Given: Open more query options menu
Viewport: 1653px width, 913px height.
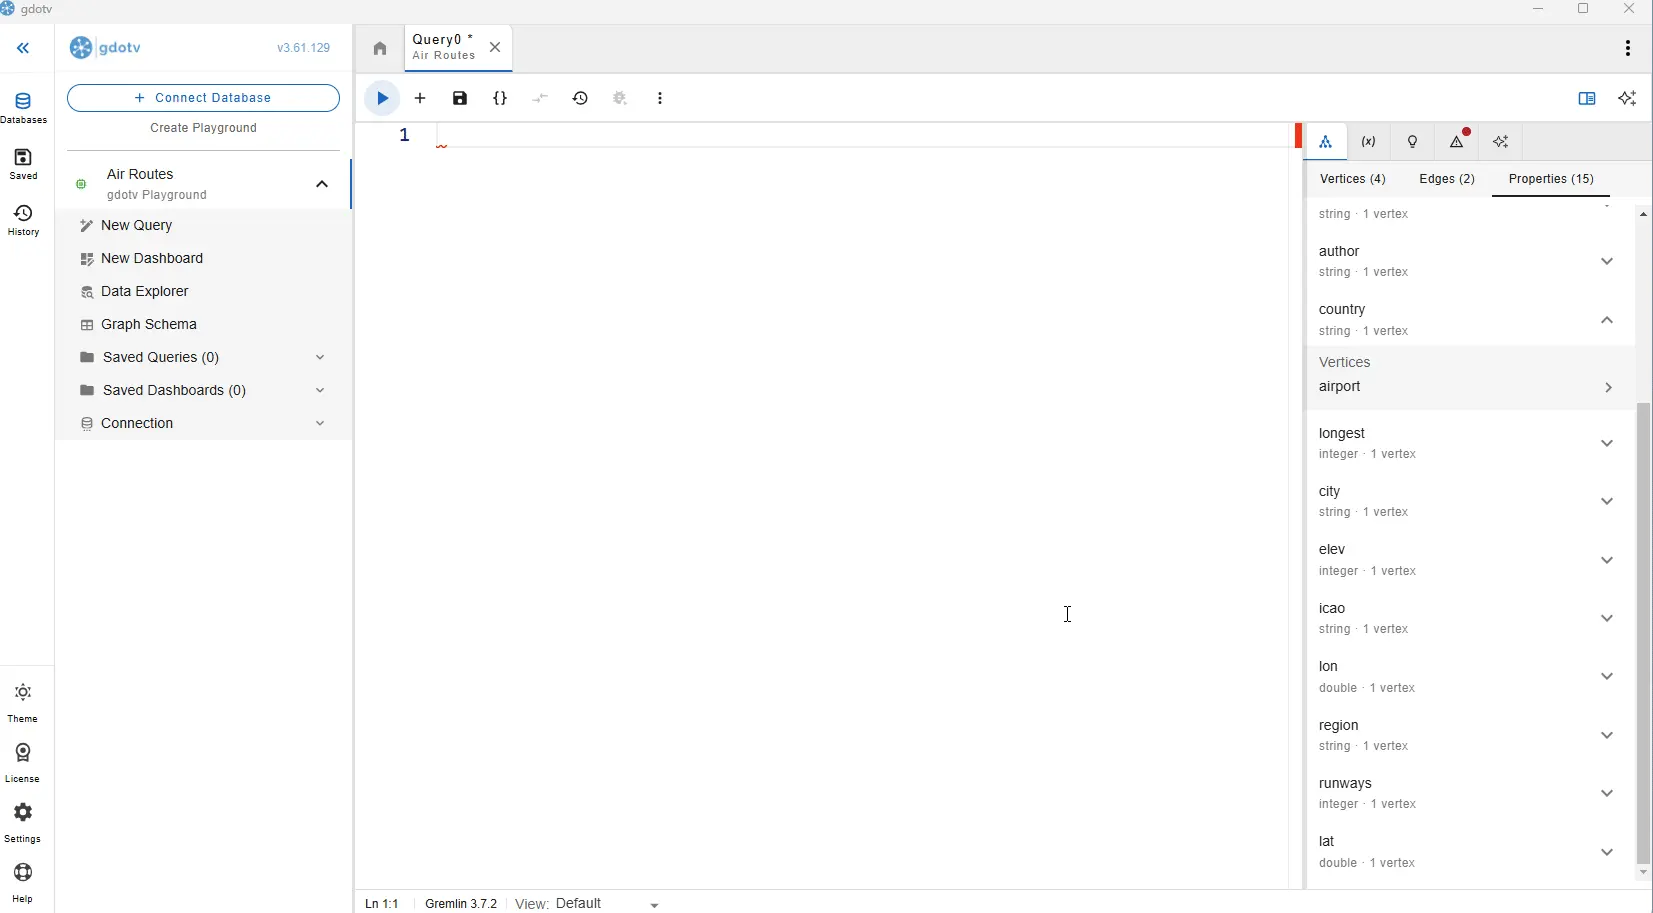Looking at the screenshot, I should click(x=660, y=98).
